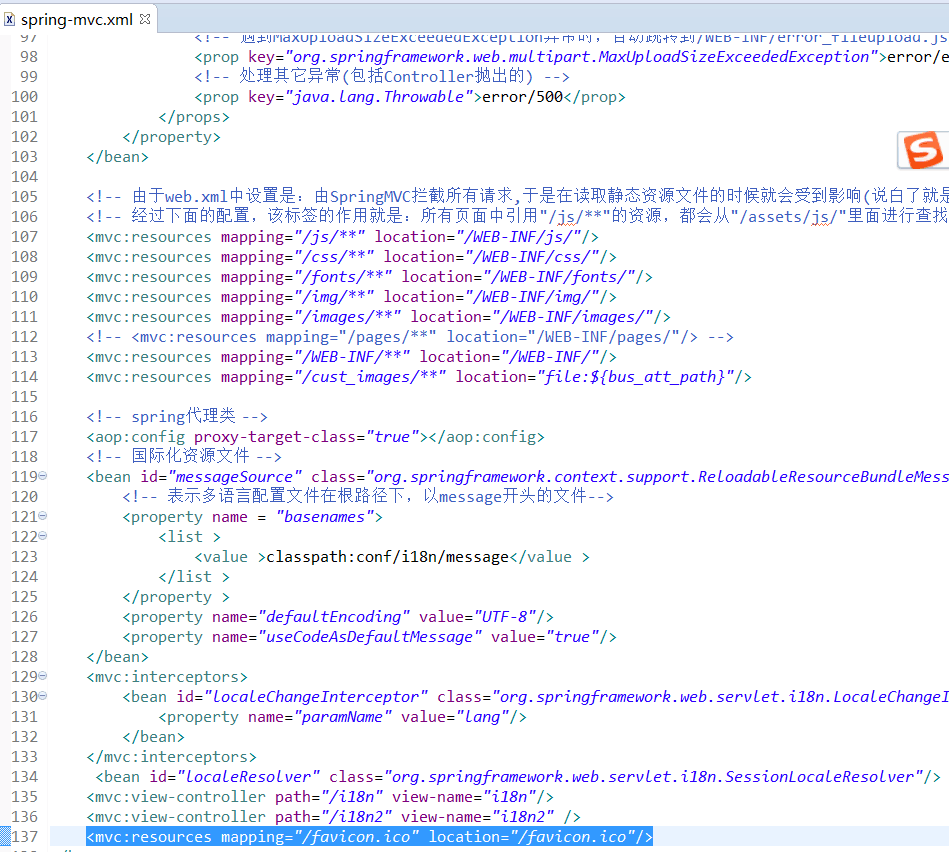Image resolution: width=949 pixels, height=852 pixels.
Task: Click the orange Sogou input method icon
Action: pos(922,151)
